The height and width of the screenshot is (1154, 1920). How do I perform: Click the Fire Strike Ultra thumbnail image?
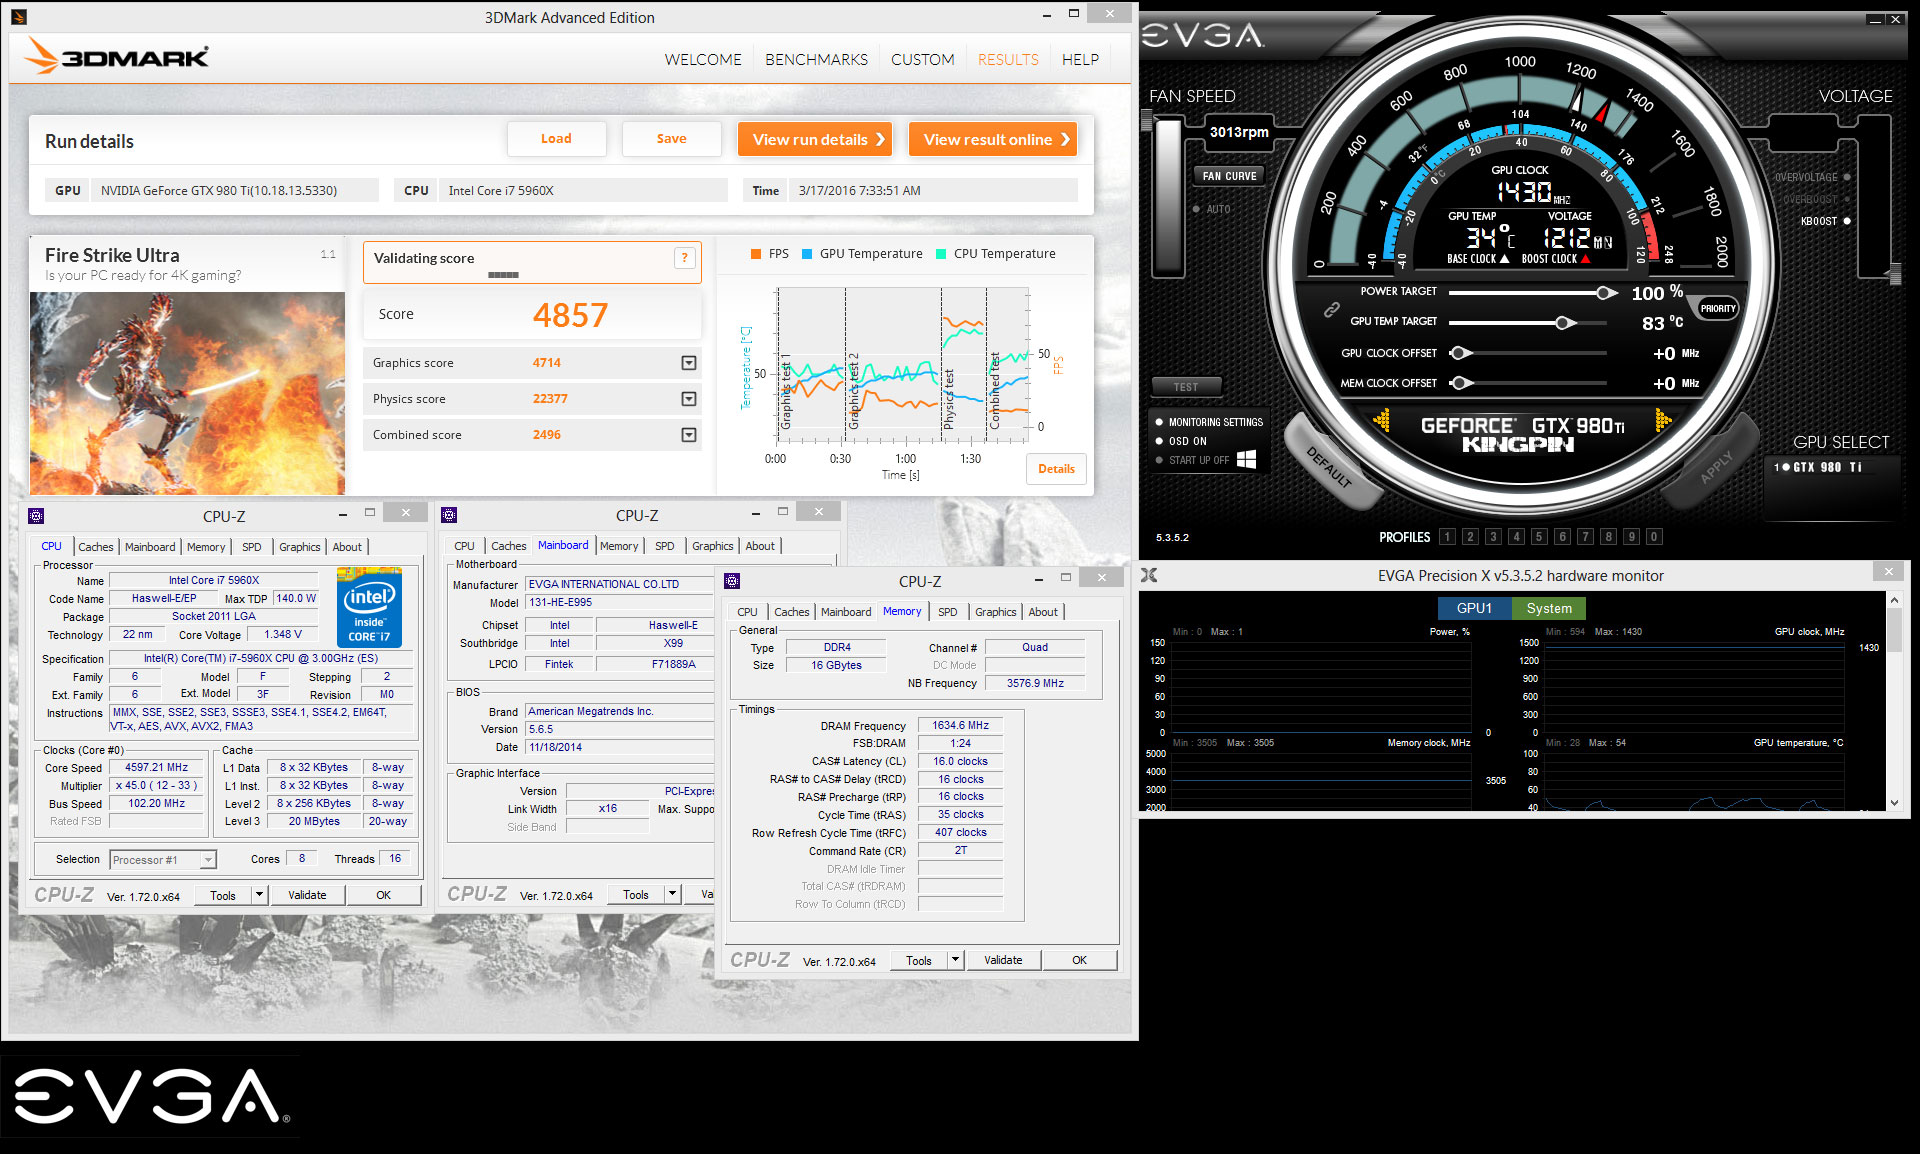pyautogui.click(x=187, y=393)
